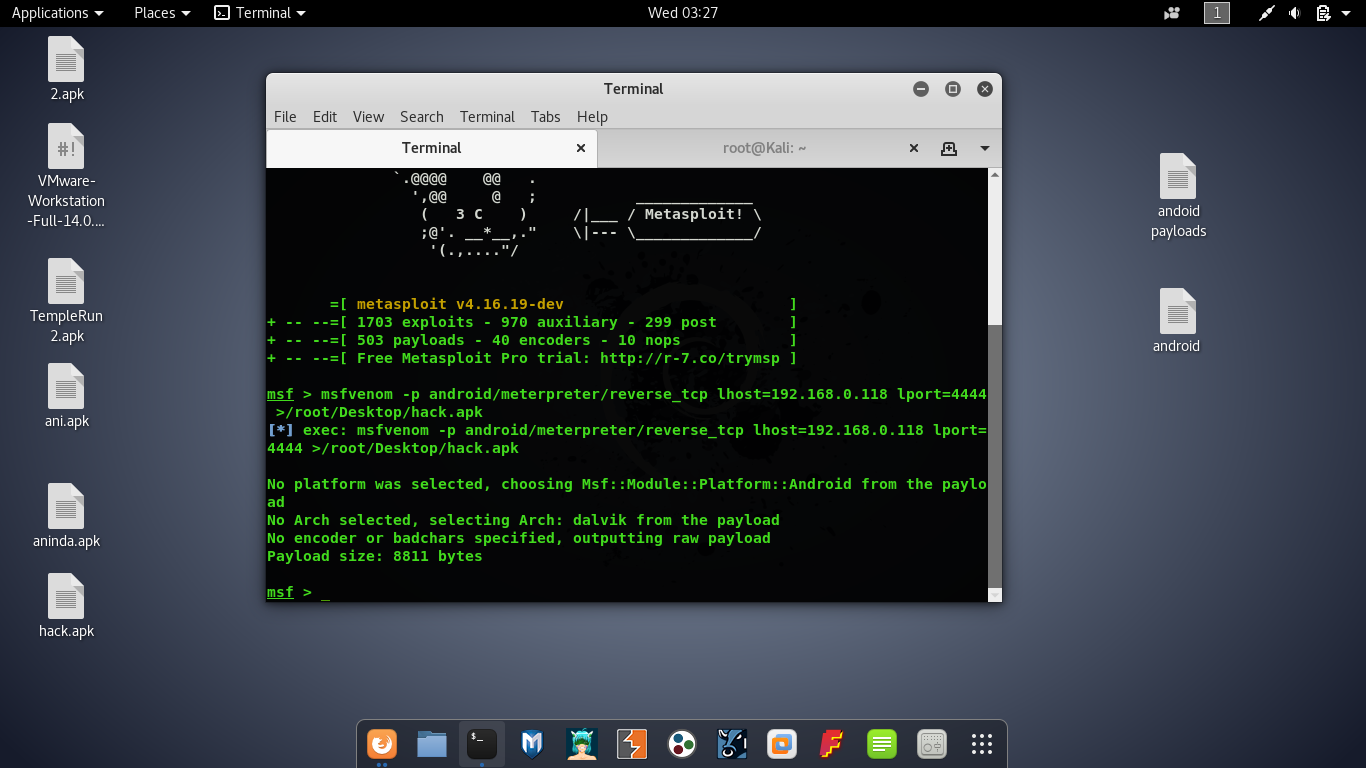Switch to the 'root@Kali: ~' tab
The height and width of the screenshot is (768, 1366).
[x=764, y=148]
